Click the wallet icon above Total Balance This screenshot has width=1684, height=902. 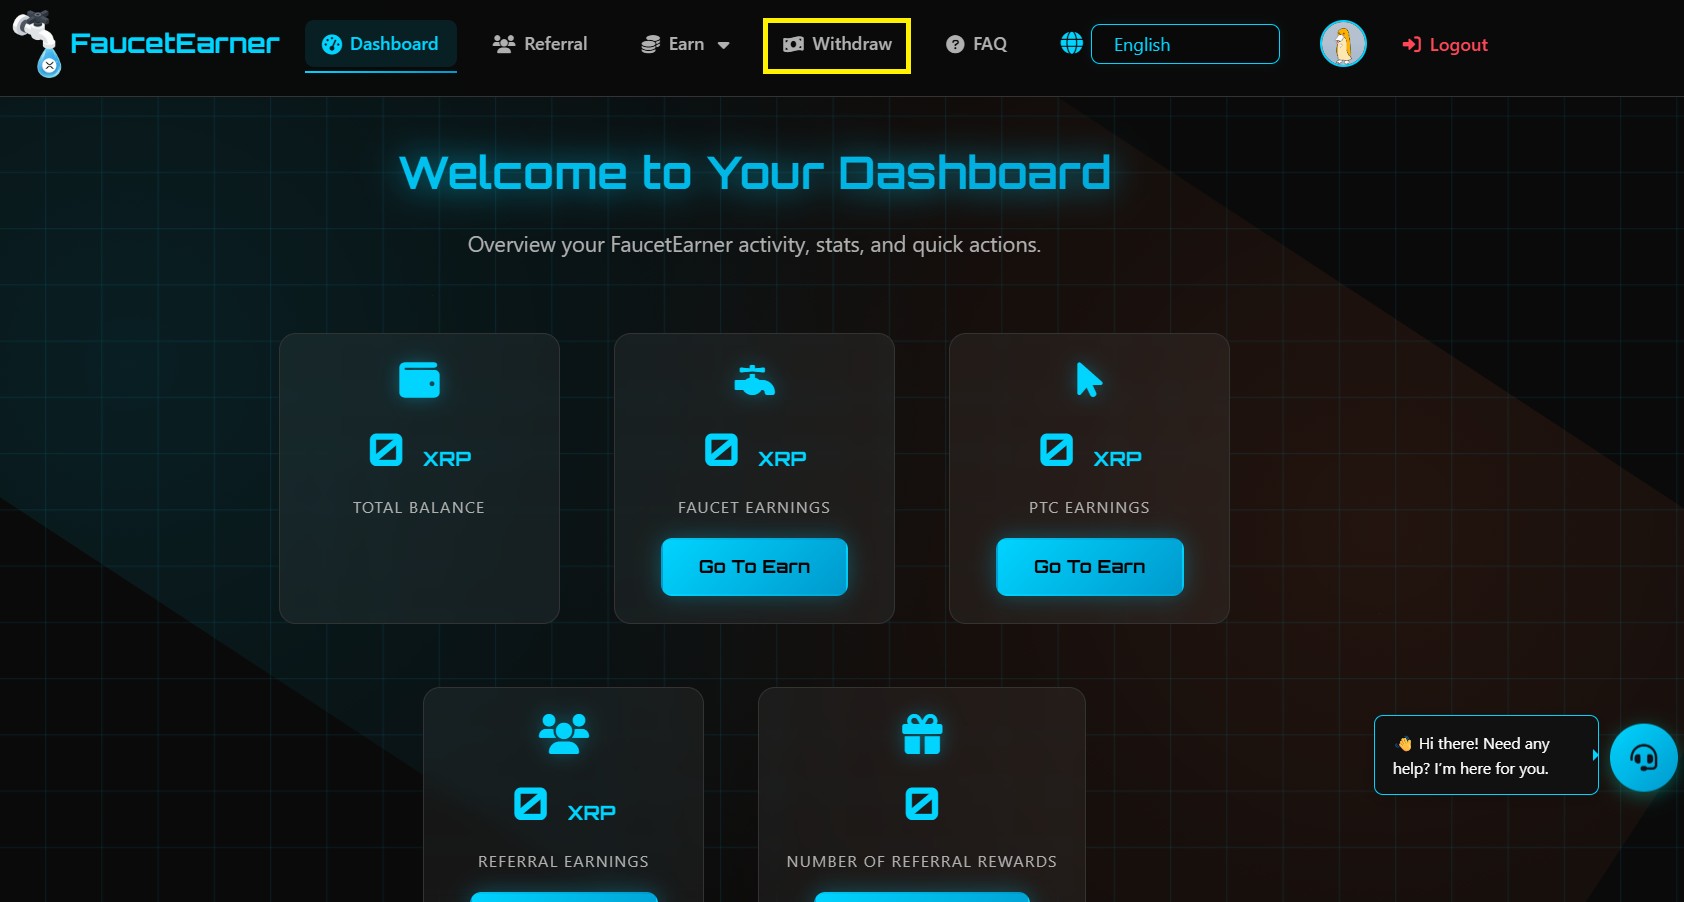click(x=419, y=380)
